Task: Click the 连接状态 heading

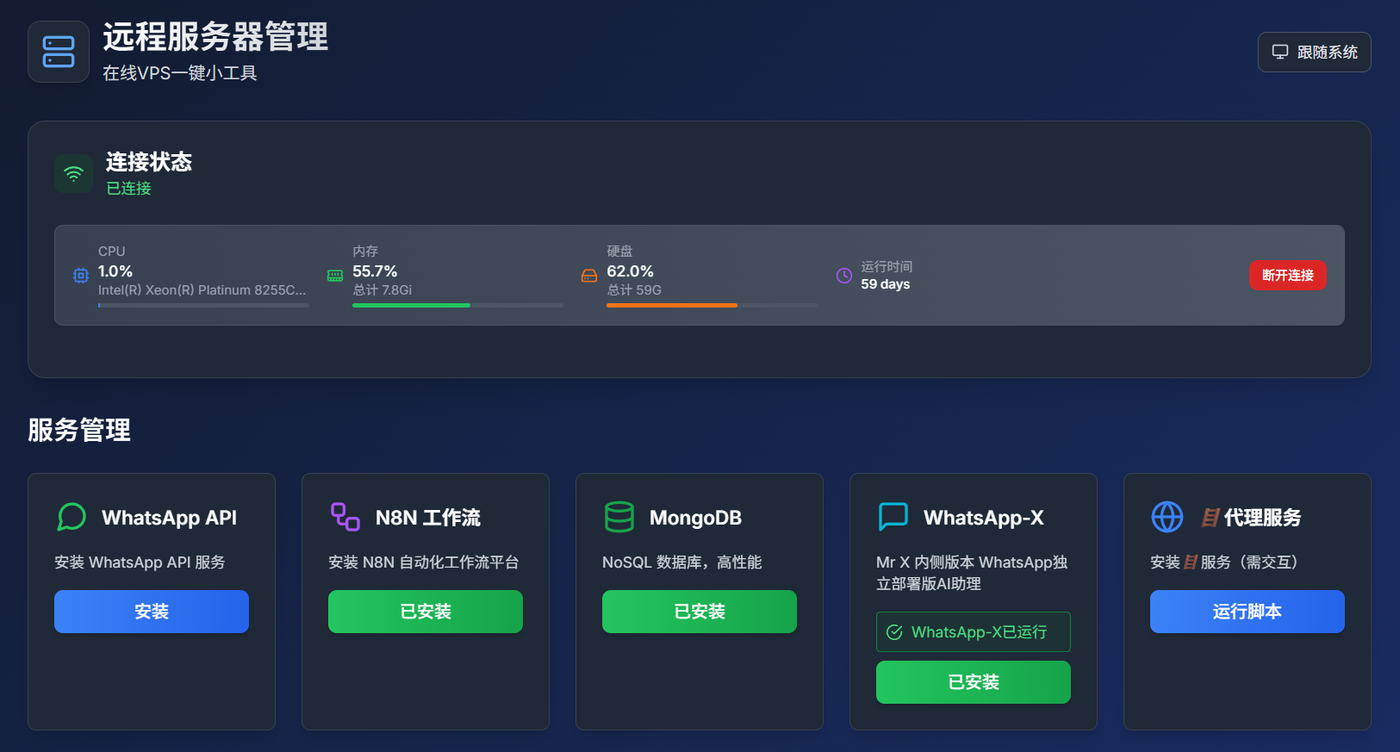Action: 149,162
